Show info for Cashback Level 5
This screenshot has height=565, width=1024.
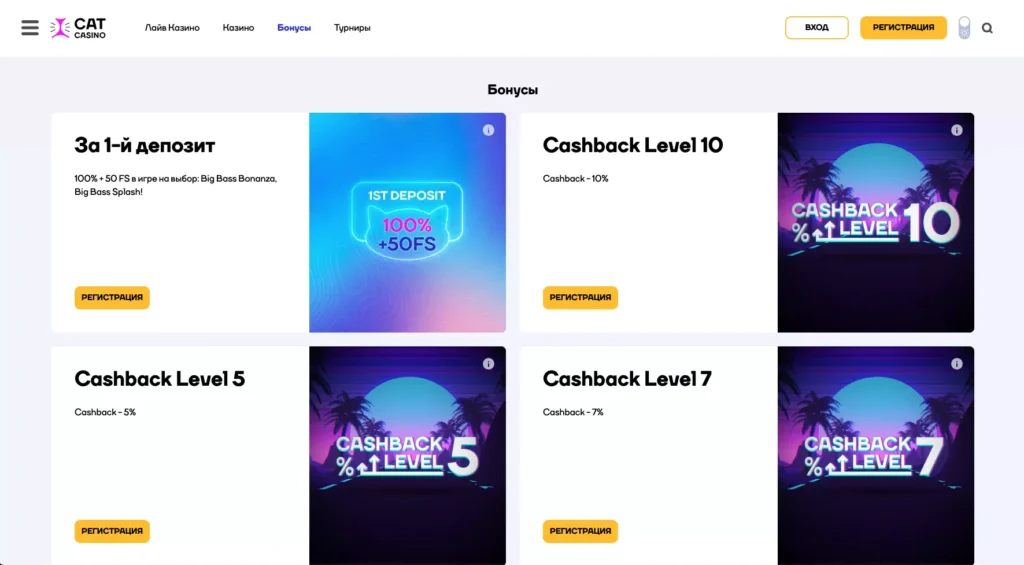[x=488, y=364]
